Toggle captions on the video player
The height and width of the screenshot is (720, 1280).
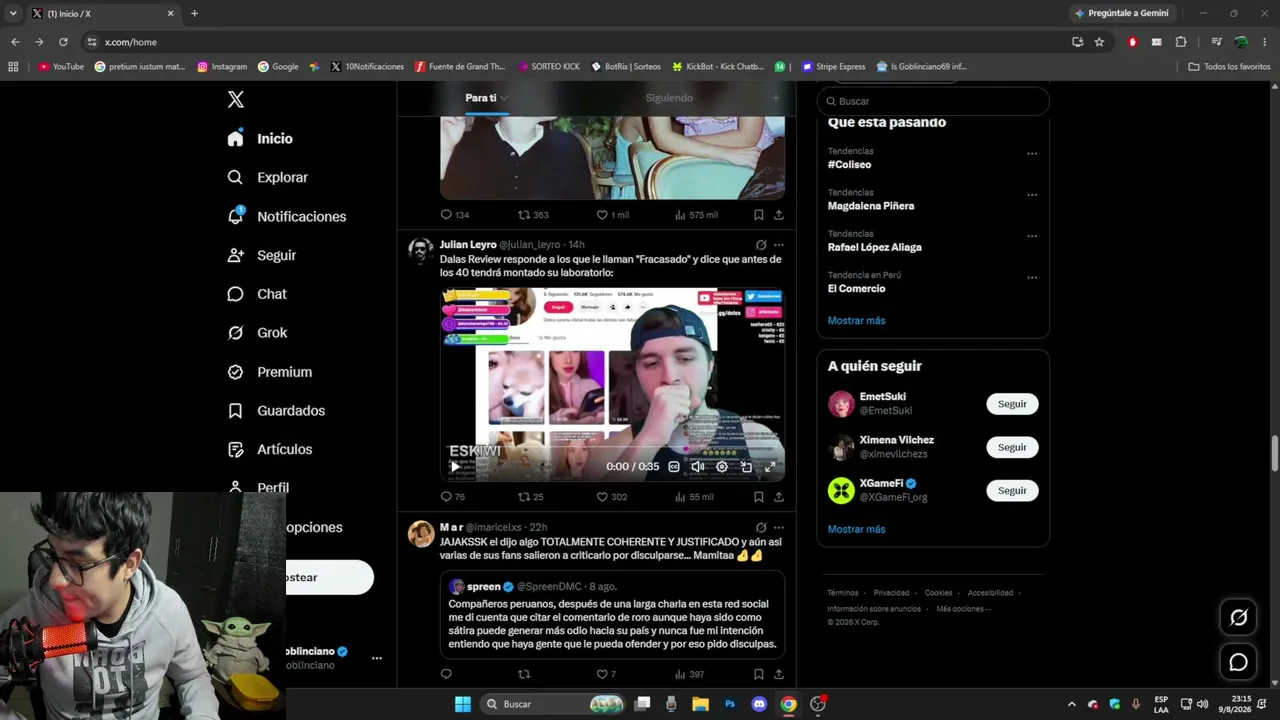tap(674, 467)
